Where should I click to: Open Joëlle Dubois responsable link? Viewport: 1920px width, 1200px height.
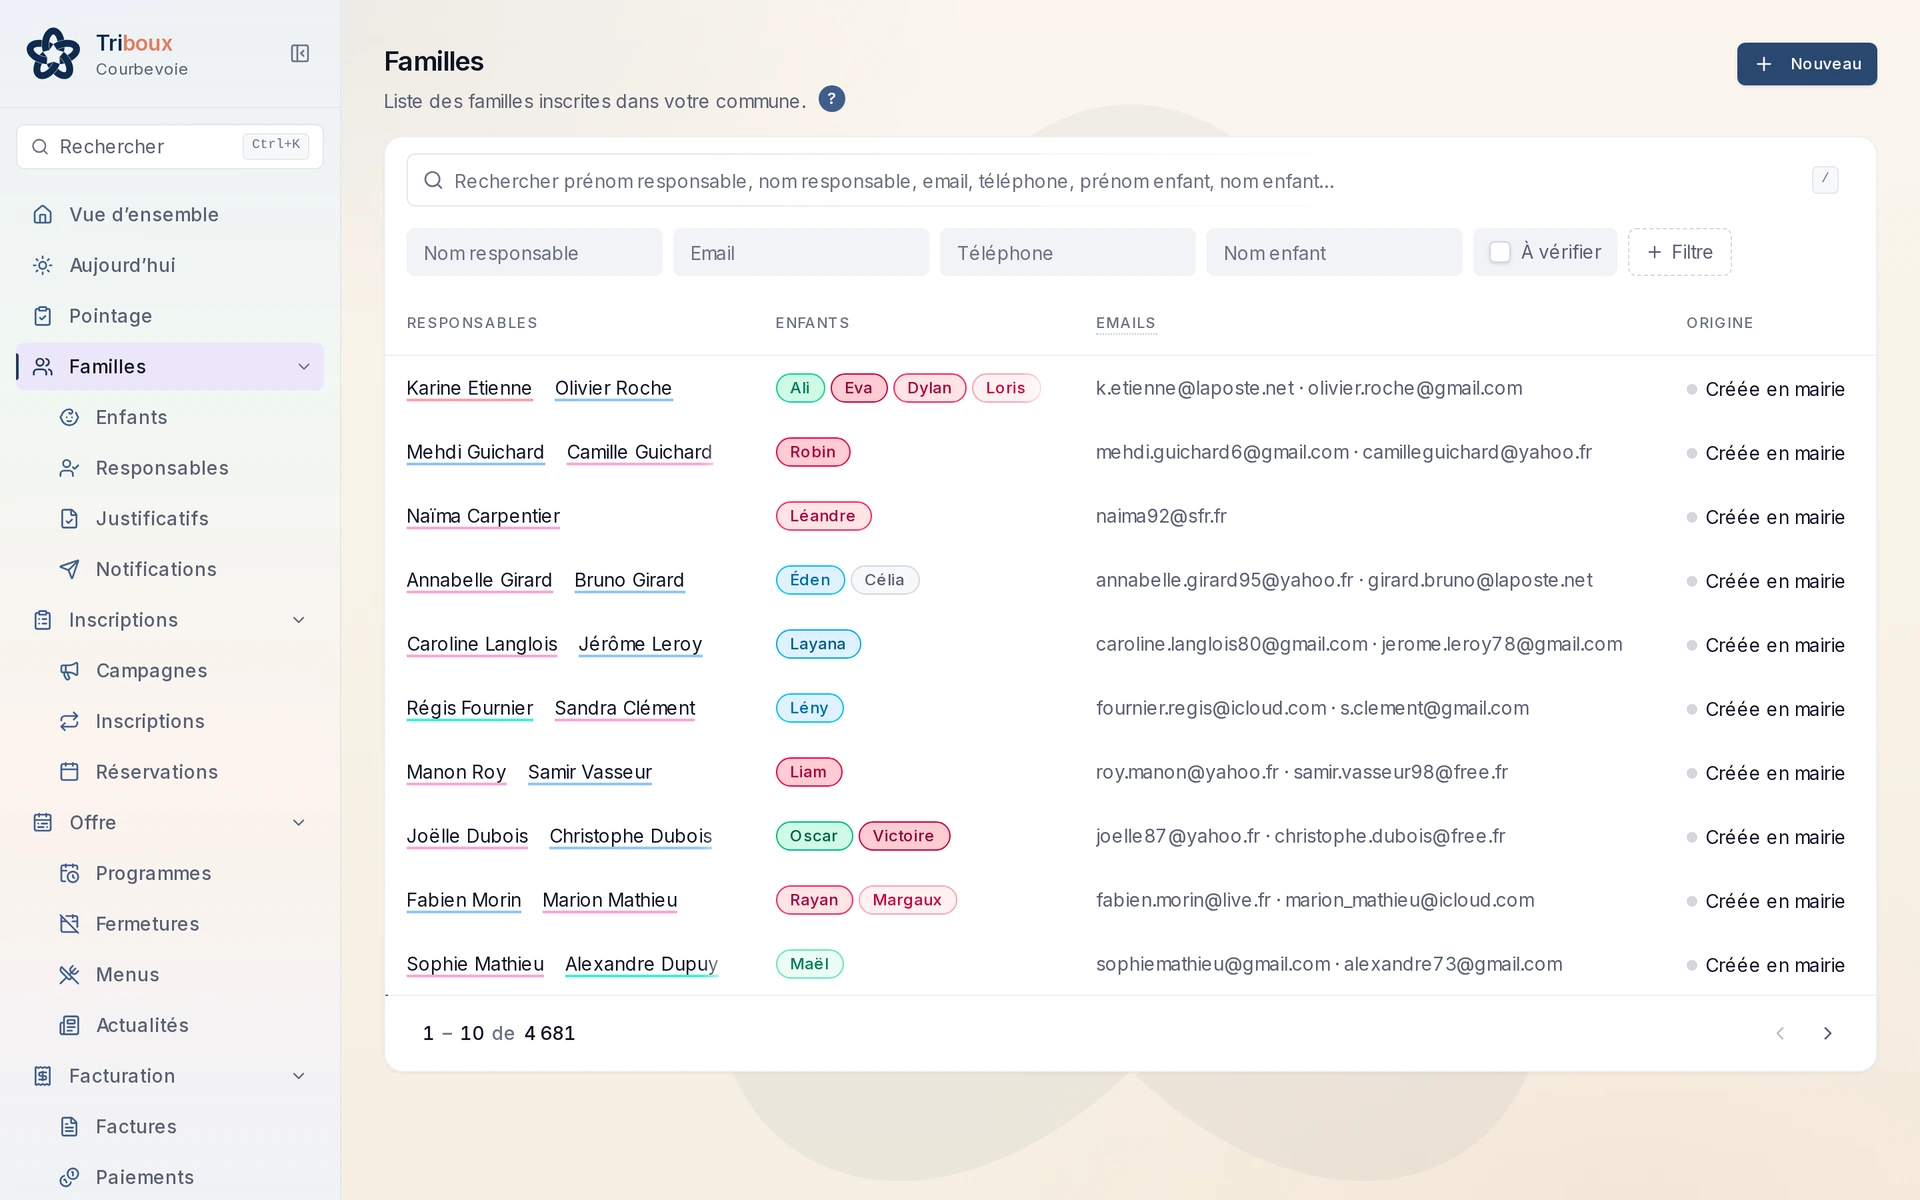click(x=467, y=836)
